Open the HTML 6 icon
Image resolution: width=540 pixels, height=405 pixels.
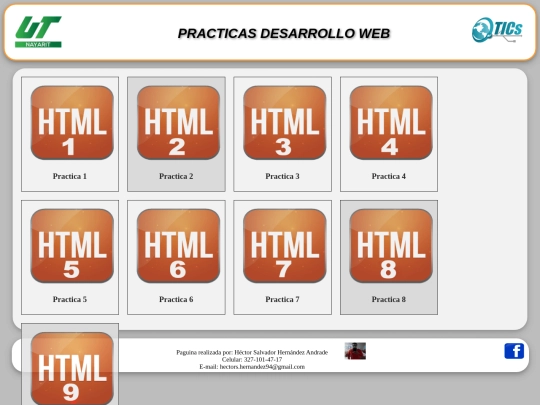[178, 246]
